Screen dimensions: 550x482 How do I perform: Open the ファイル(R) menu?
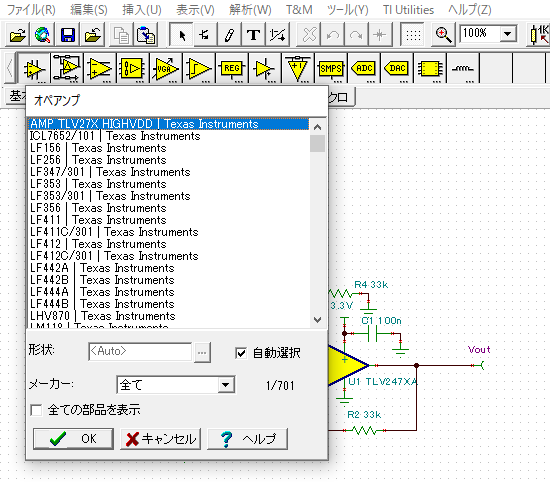[31, 10]
